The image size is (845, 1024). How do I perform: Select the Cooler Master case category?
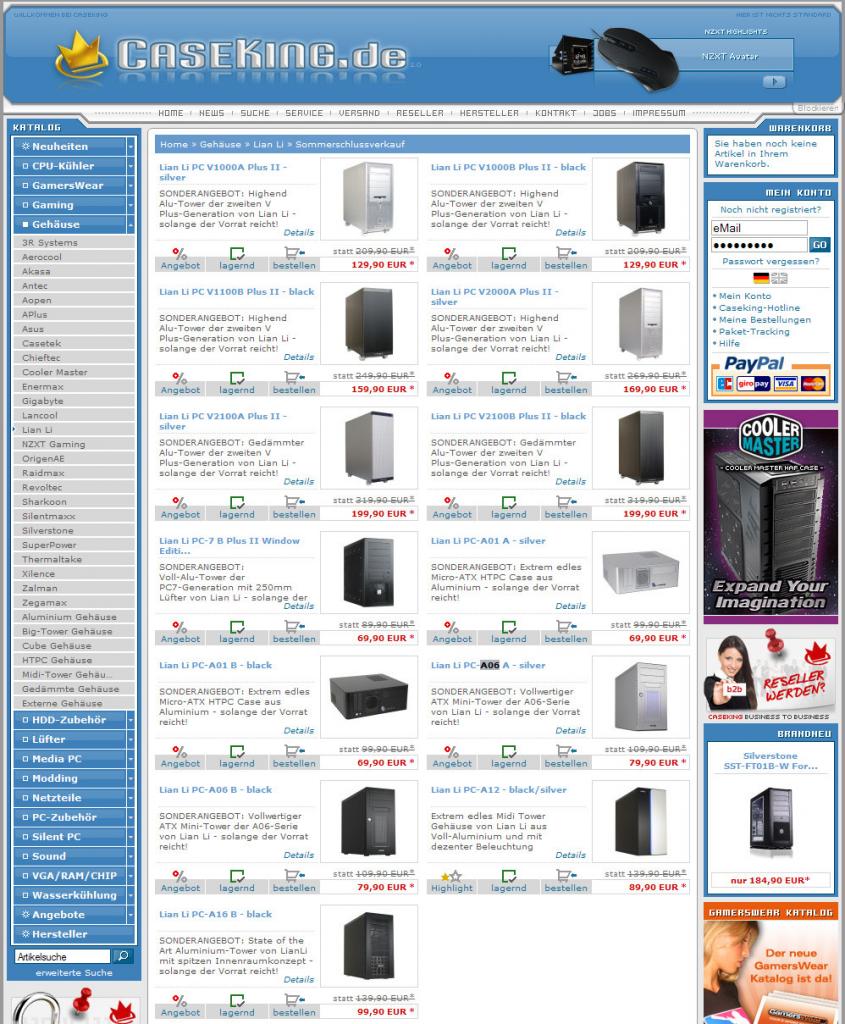pyautogui.click(x=74, y=372)
